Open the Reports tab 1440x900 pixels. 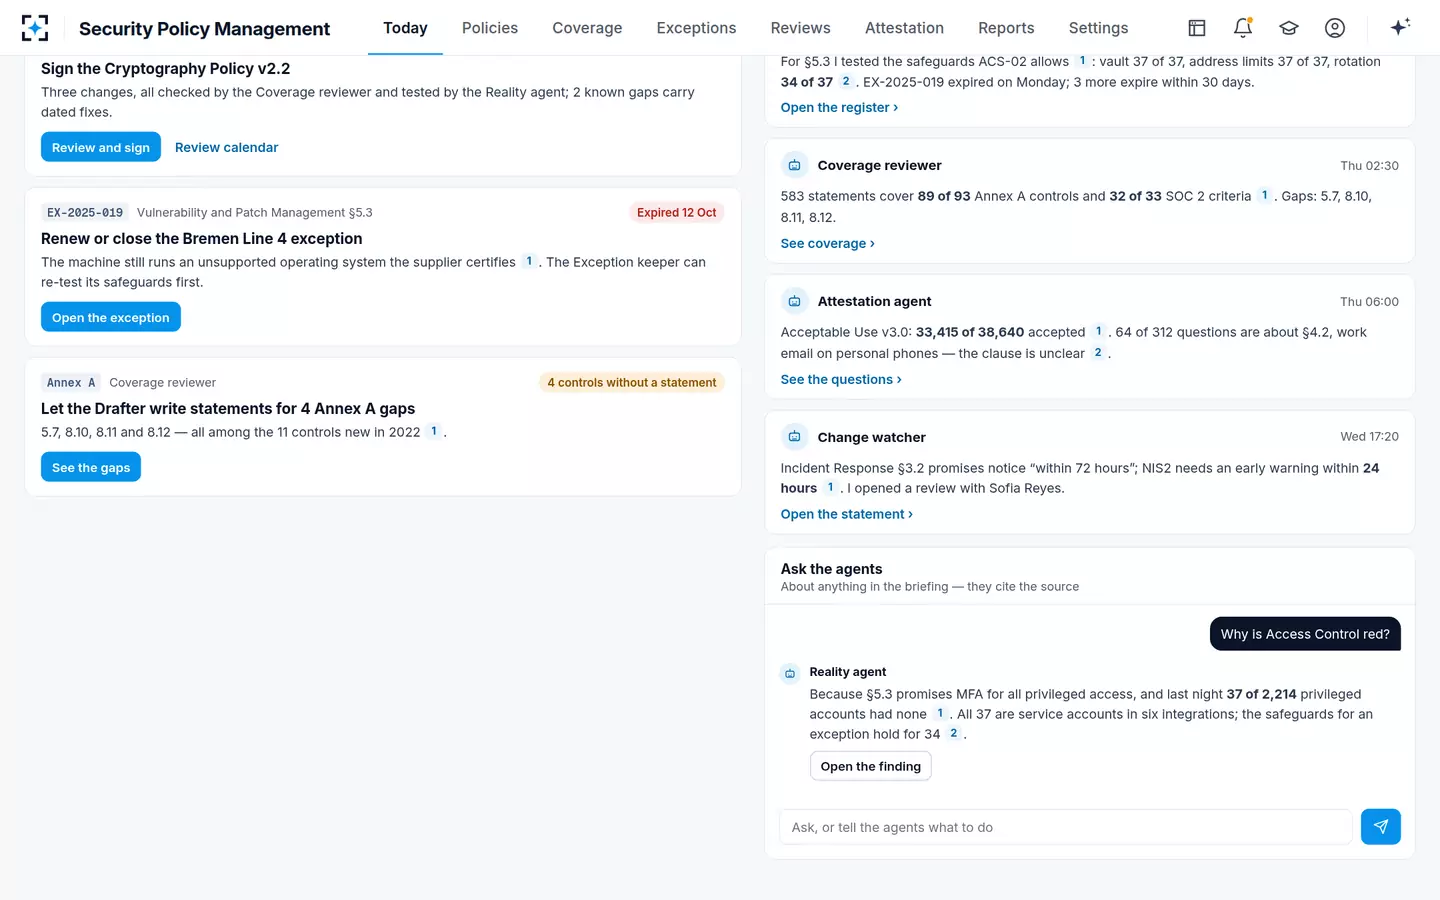(1006, 28)
